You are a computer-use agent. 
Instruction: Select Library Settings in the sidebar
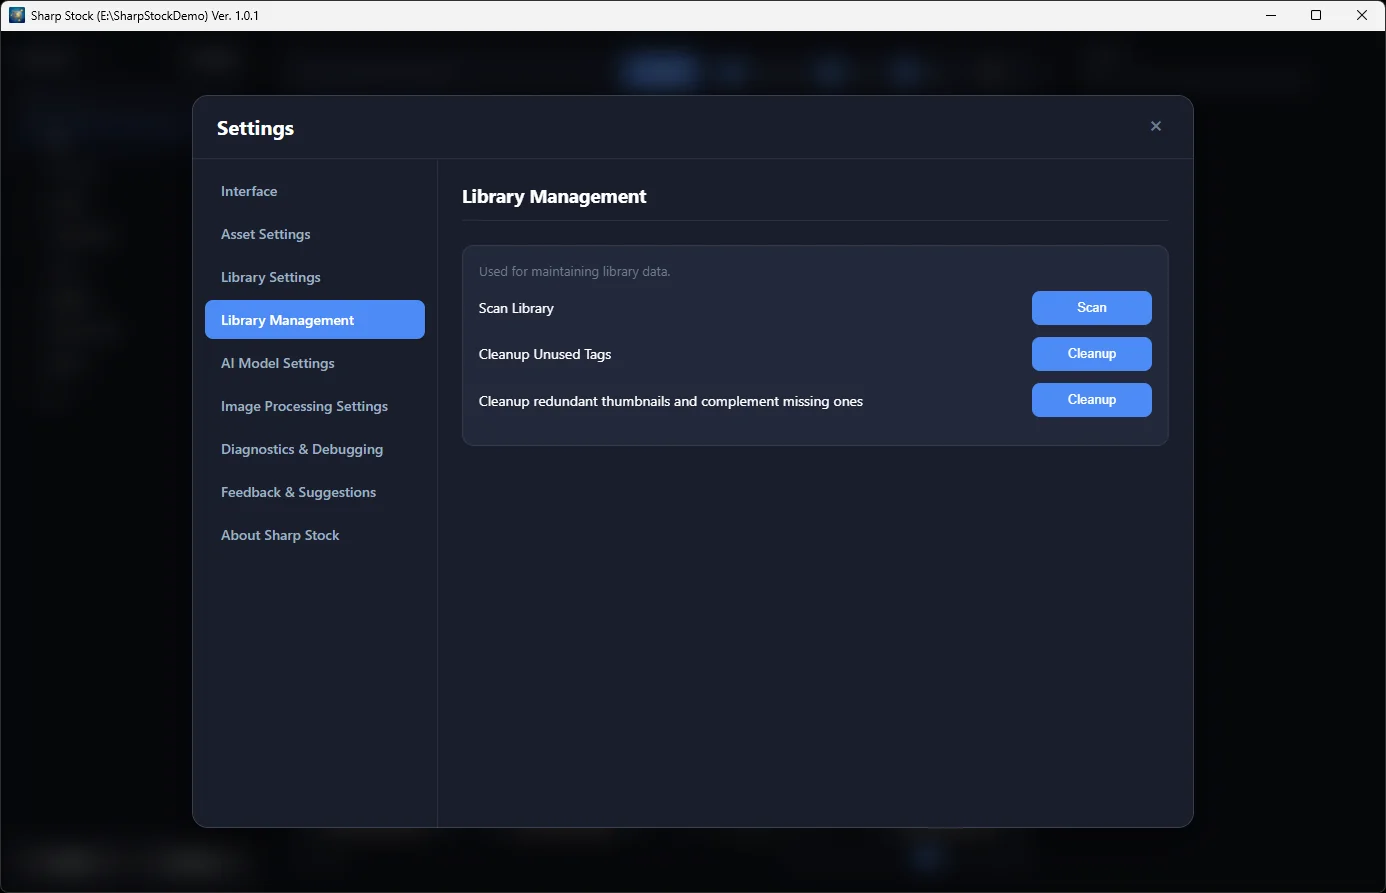pyautogui.click(x=315, y=277)
